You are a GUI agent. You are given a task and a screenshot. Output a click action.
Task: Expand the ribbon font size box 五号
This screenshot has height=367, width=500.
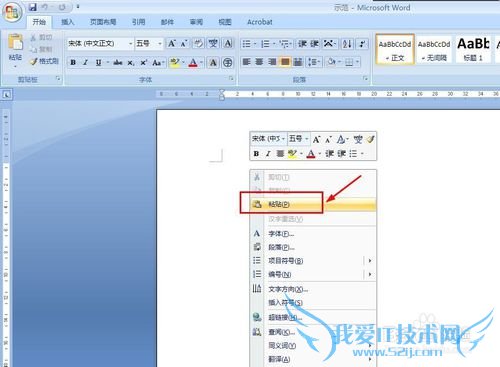(160, 44)
